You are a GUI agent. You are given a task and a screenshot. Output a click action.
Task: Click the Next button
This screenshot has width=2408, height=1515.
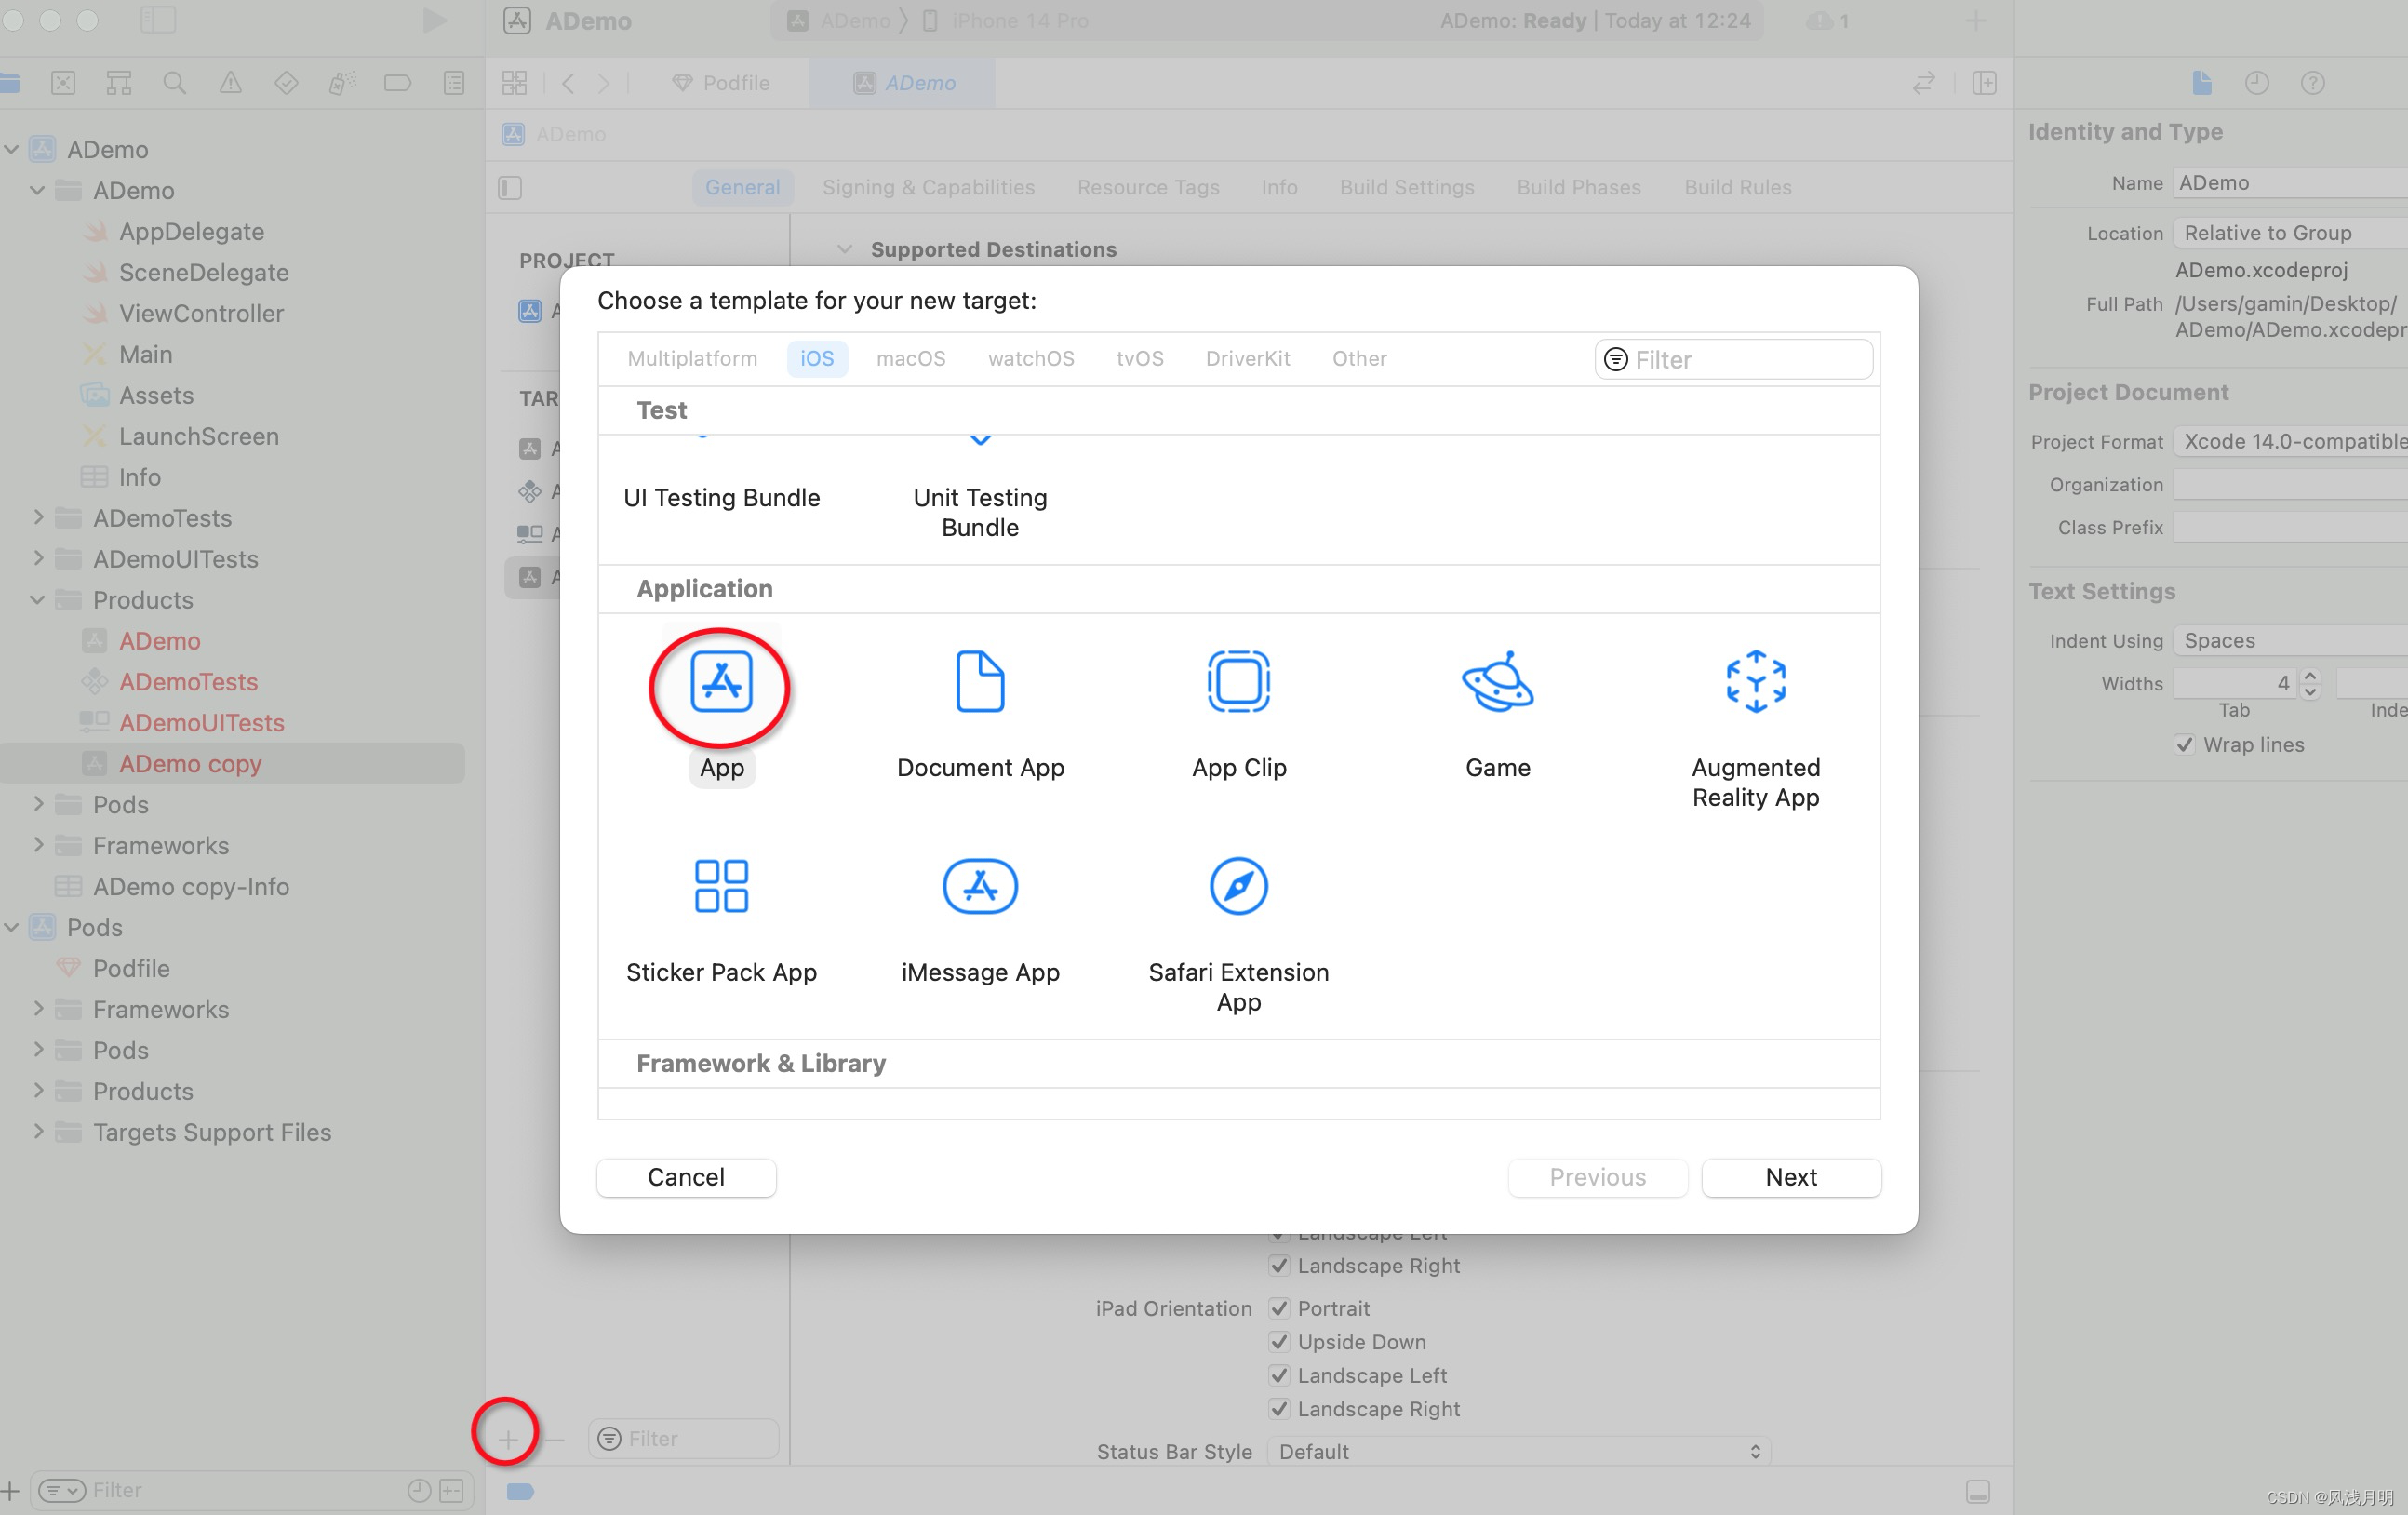pyautogui.click(x=1788, y=1176)
